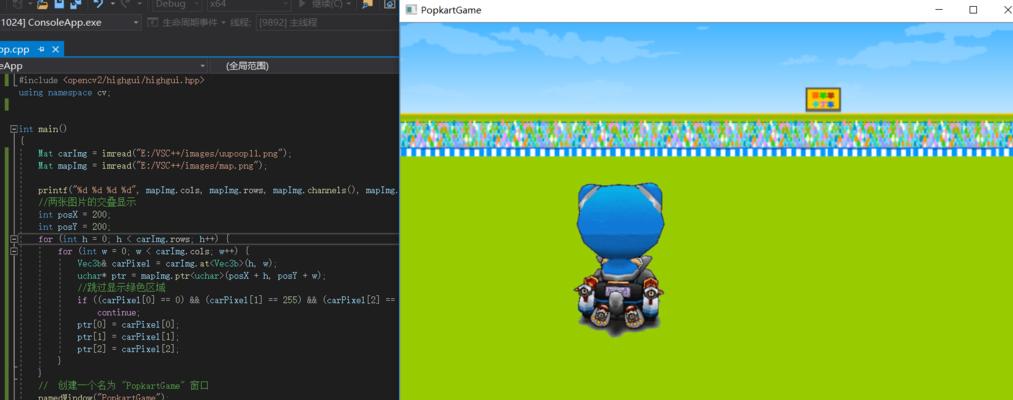Collapse the inner for loop over cols
Viewport: 1013px width, 400px height.
[x=14, y=251]
